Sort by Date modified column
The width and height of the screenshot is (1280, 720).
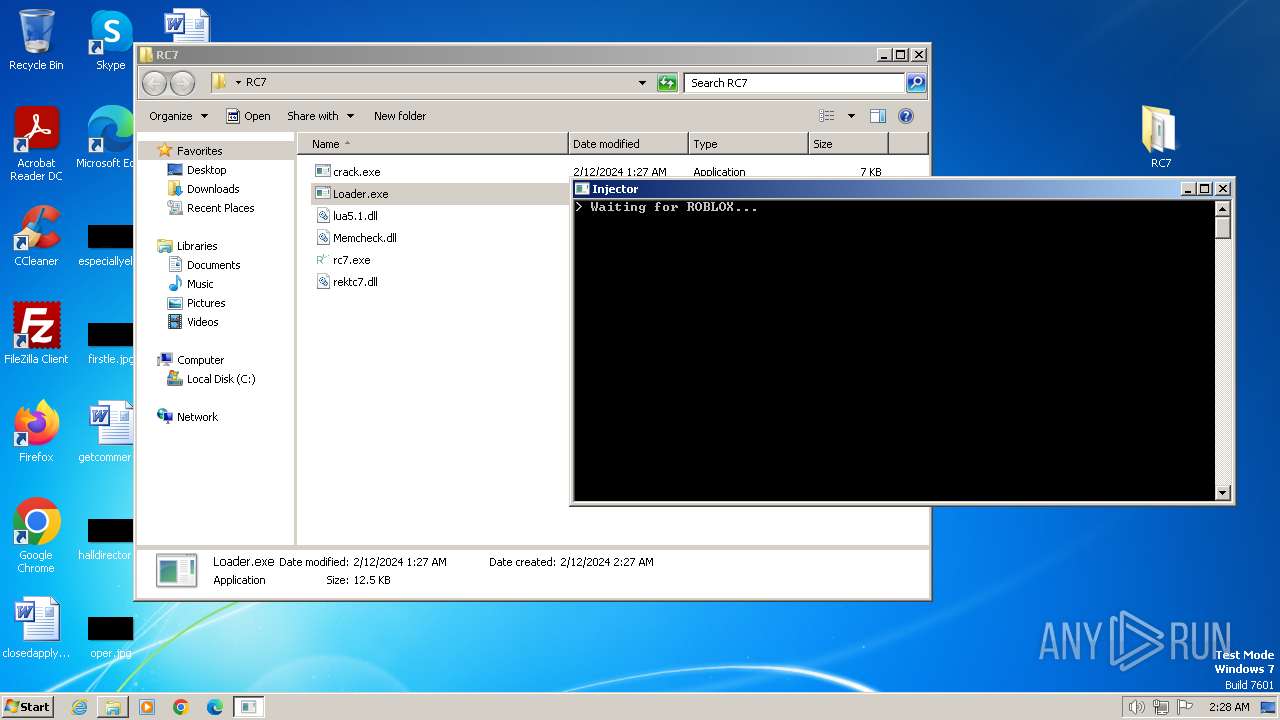(628, 144)
